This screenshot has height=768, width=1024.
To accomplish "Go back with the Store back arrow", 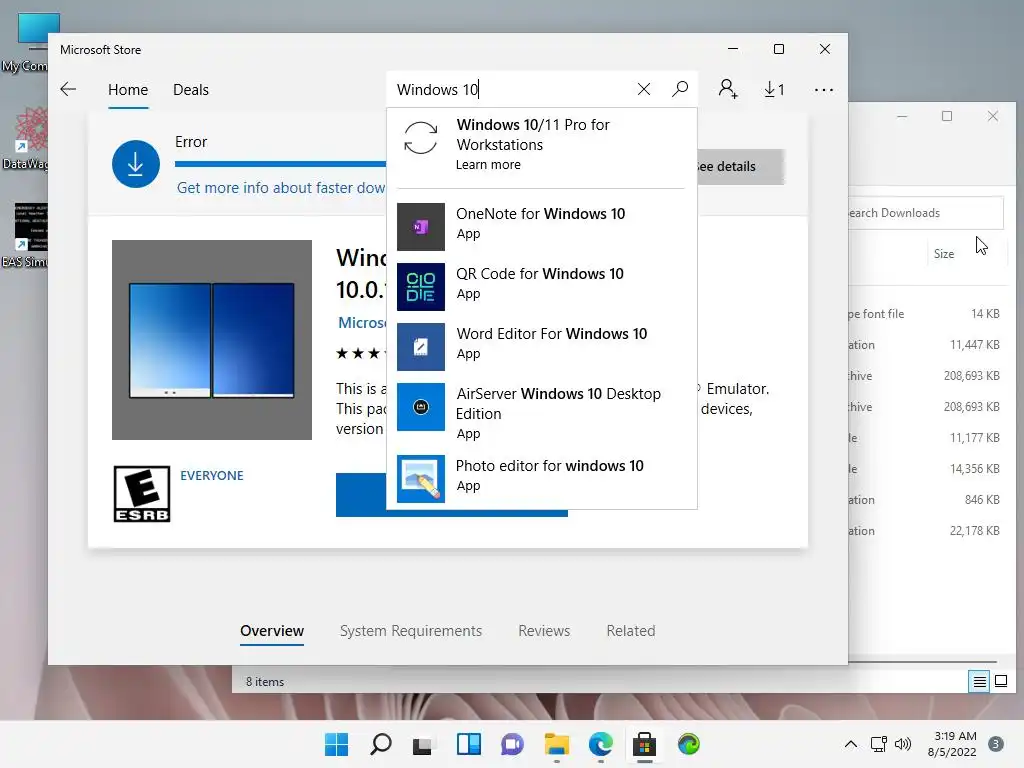I will (x=68, y=89).
